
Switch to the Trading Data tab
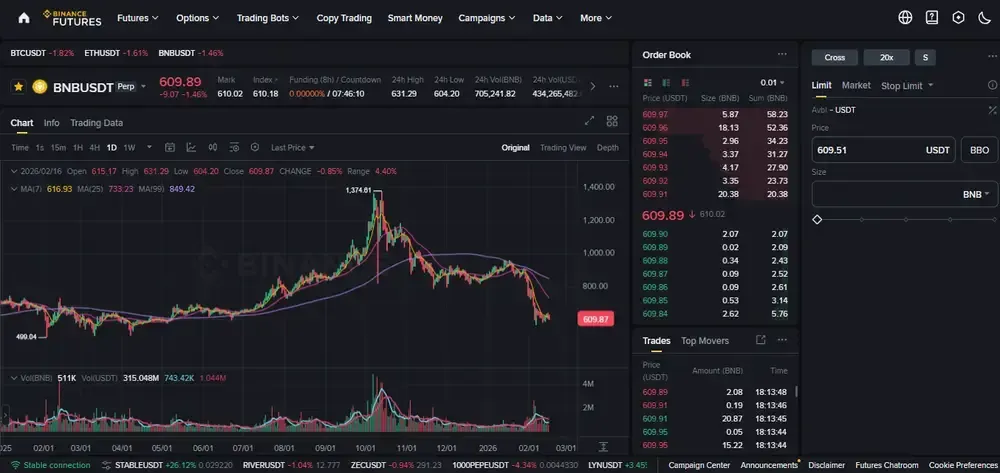(96, 122)
